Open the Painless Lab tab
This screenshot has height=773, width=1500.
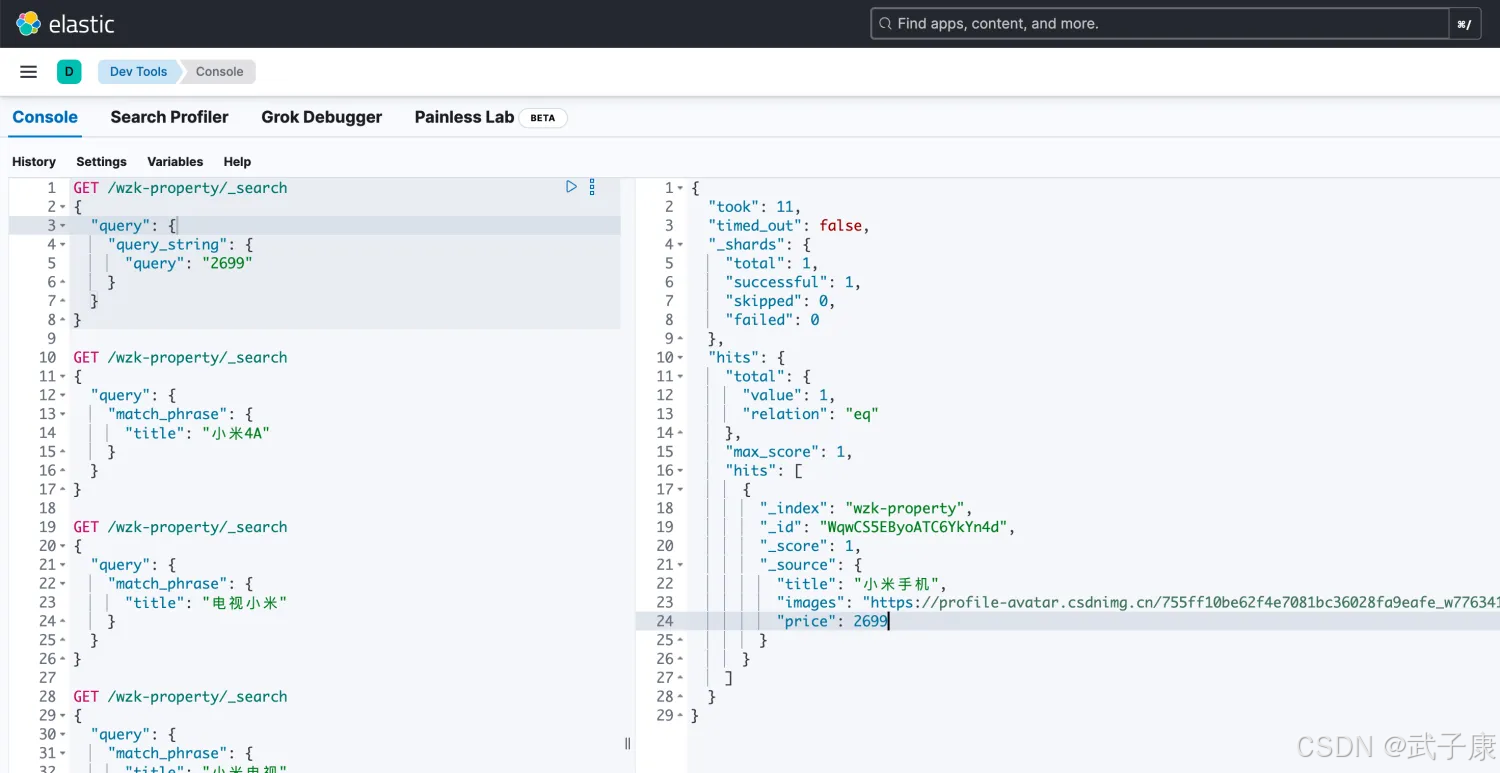(464, 117)
